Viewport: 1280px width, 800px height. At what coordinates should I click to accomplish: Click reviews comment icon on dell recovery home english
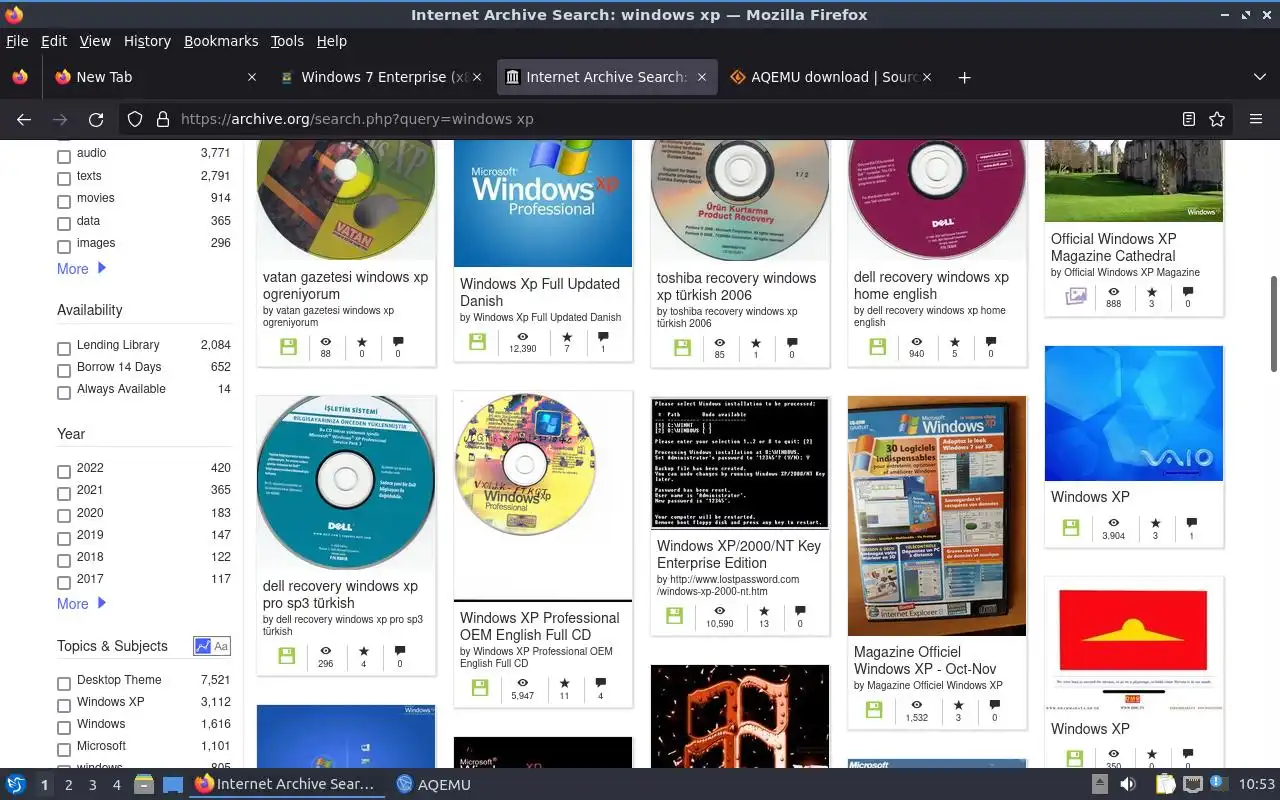(991, 341)
